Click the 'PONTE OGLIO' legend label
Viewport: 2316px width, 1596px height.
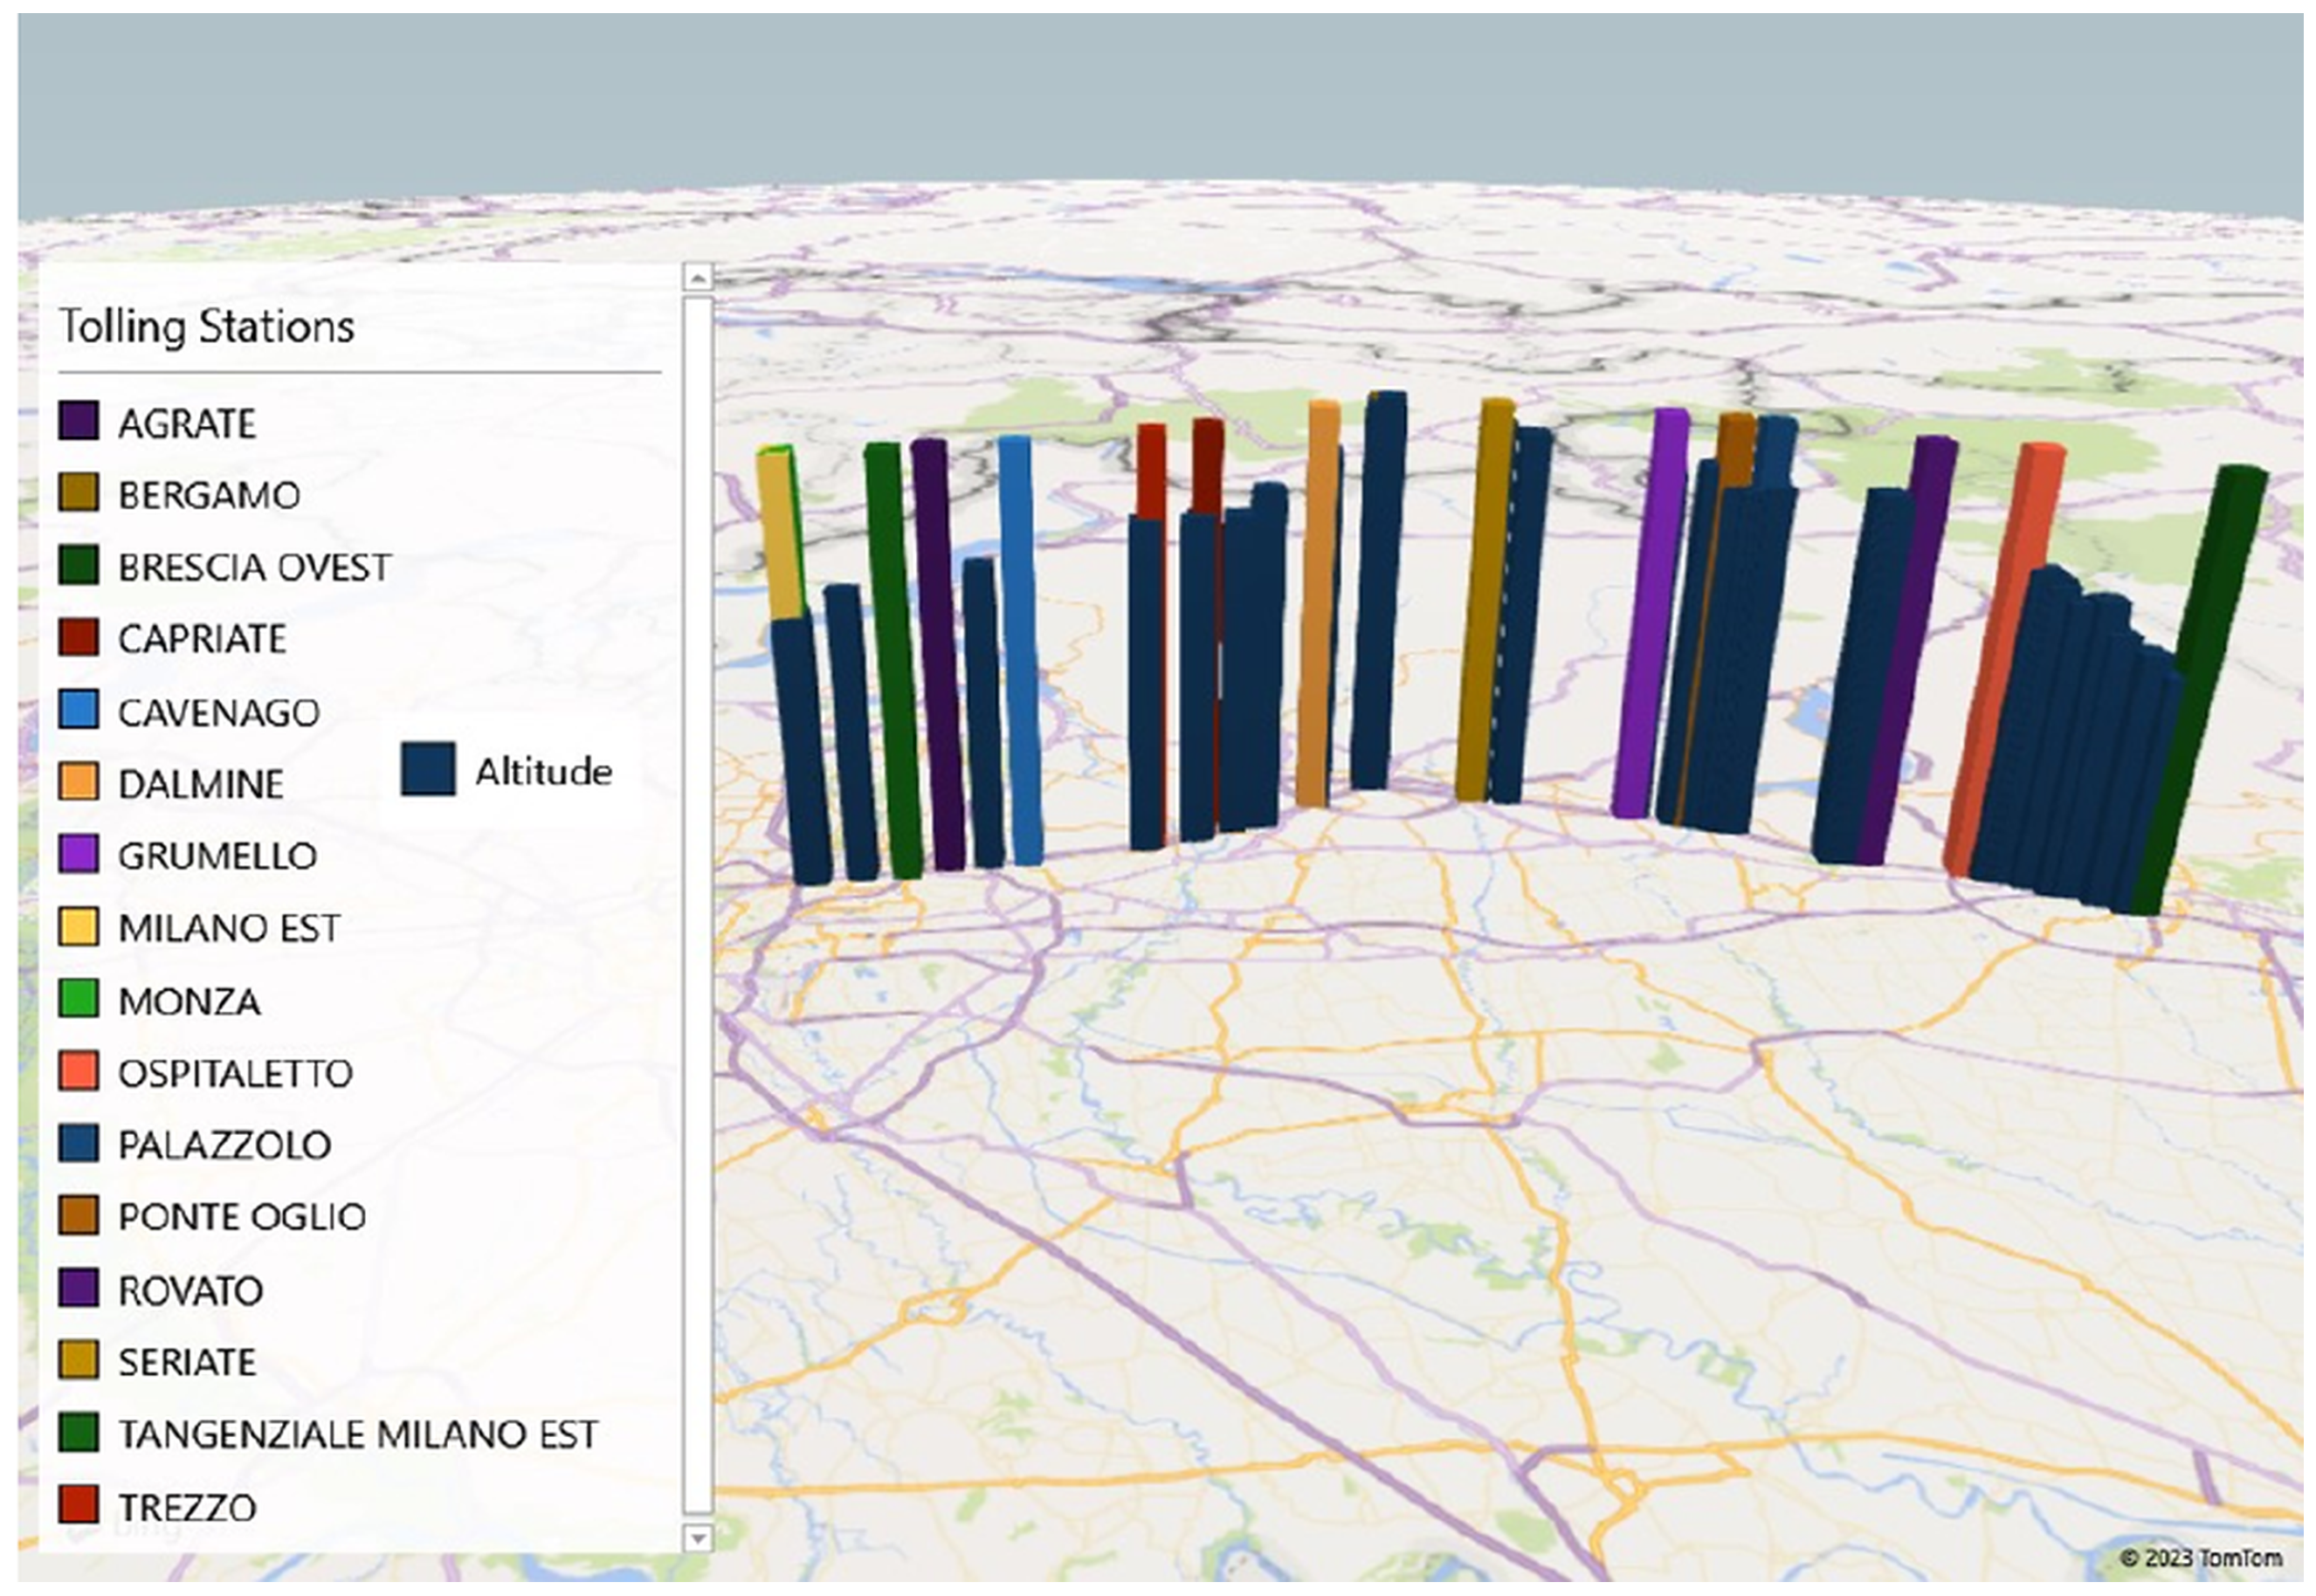242,1217
